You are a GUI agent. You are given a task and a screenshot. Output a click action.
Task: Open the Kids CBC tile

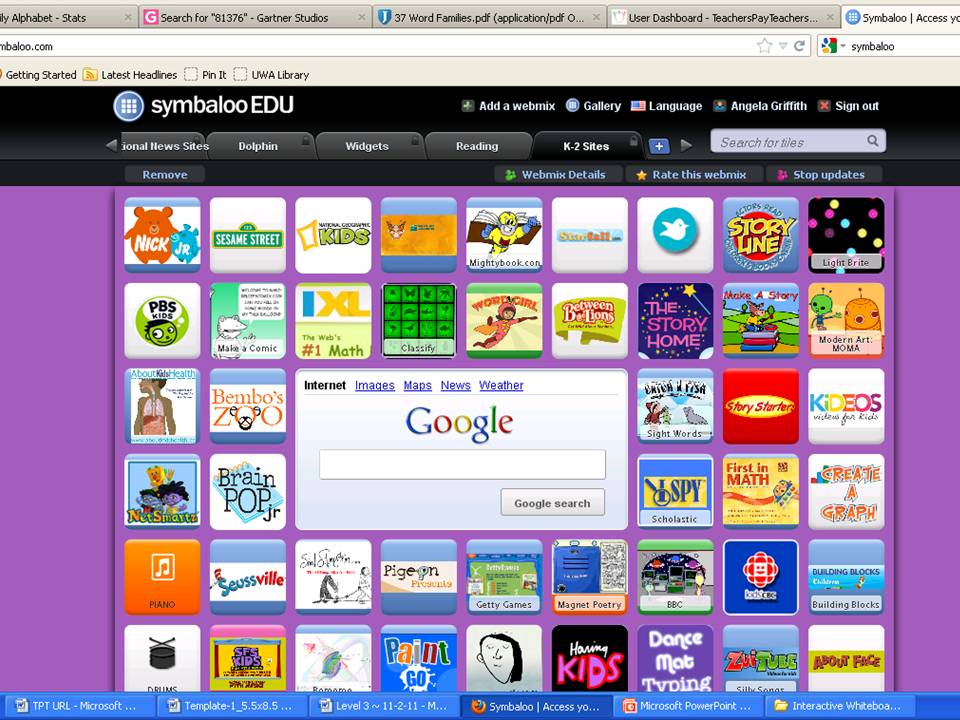760,577
